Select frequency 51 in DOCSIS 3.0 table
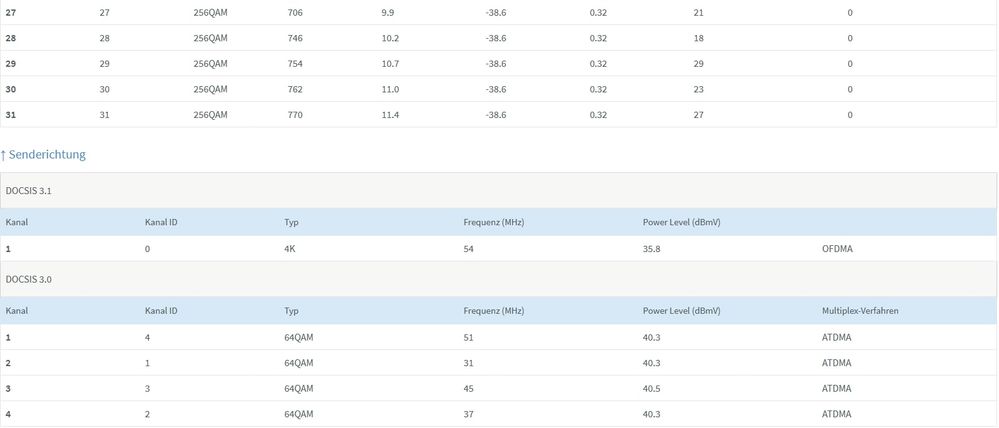Image resolution: width=999 pixels, height=428 pixels. [x=469, y=338]
